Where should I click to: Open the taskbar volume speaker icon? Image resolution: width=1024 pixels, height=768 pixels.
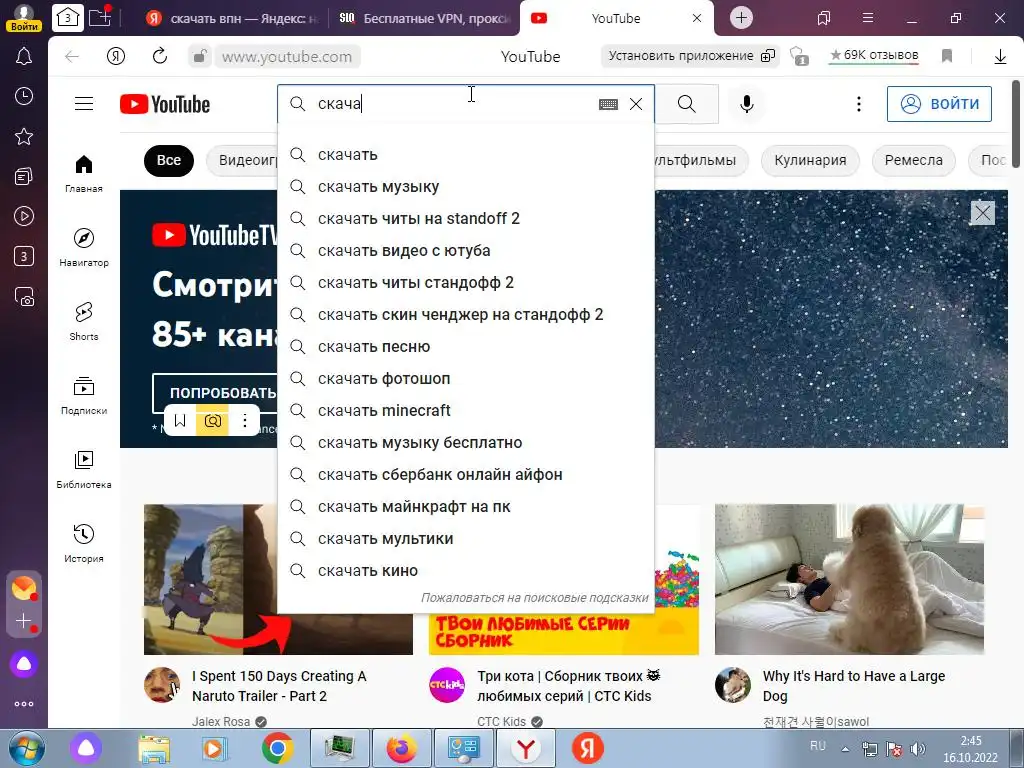918,748
